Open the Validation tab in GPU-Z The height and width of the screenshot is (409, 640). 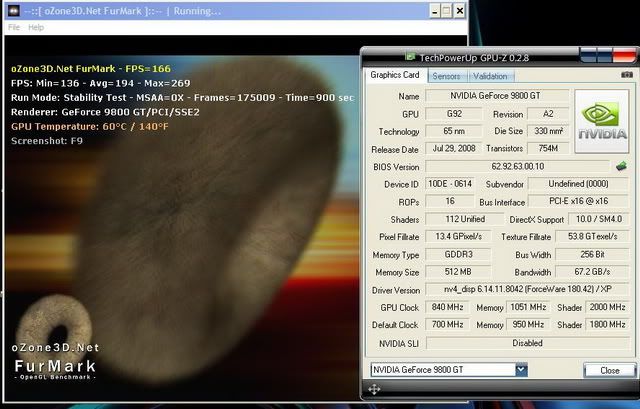point(490,76)
